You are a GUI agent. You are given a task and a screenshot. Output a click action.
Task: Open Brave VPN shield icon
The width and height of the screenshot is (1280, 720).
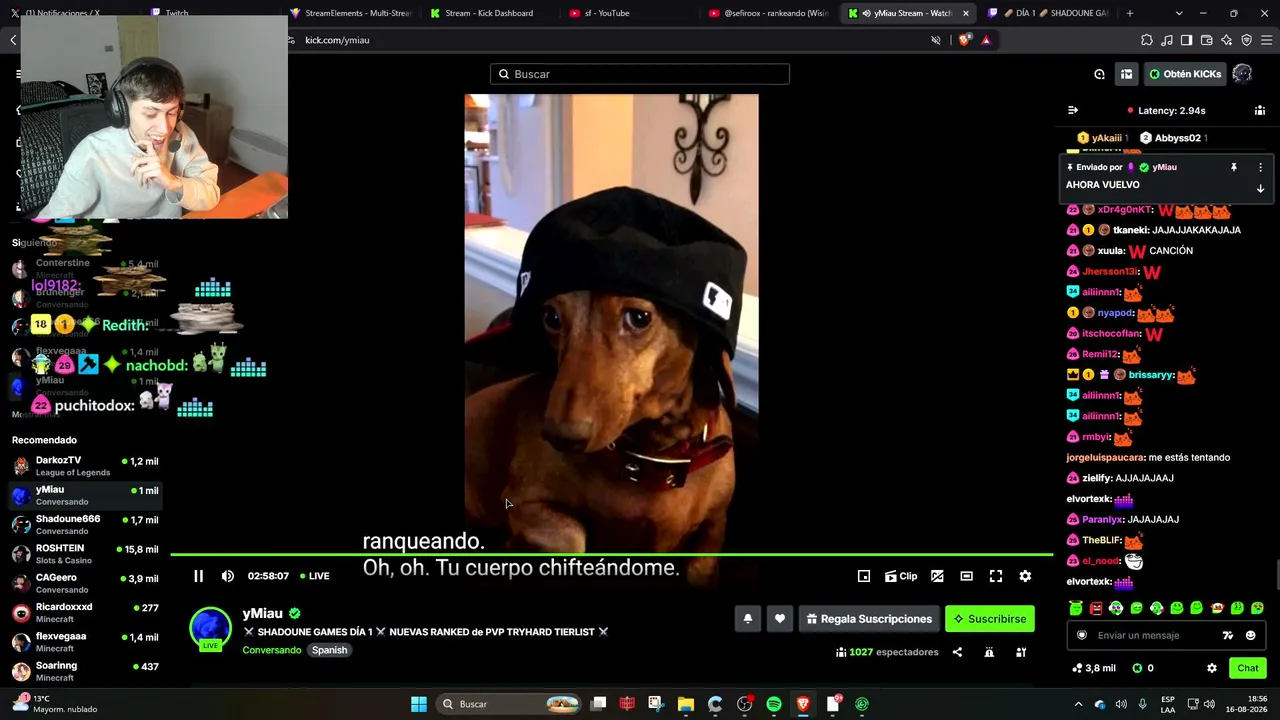pyautogui.click(x=1246, y=40)
